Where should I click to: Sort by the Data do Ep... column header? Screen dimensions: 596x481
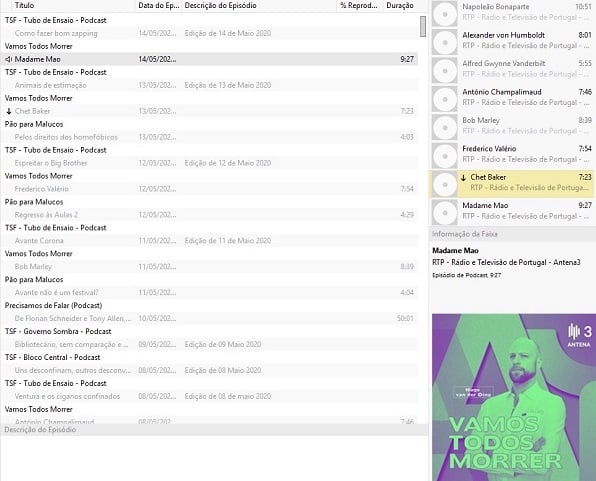(159, 6)
